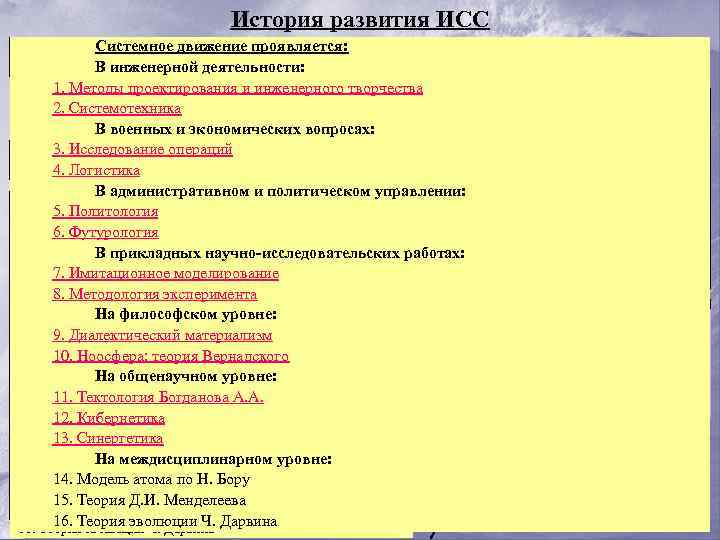
Task: Click 'В прикладных научно-исследовательских работах:' heading
Action: [280, 253]
